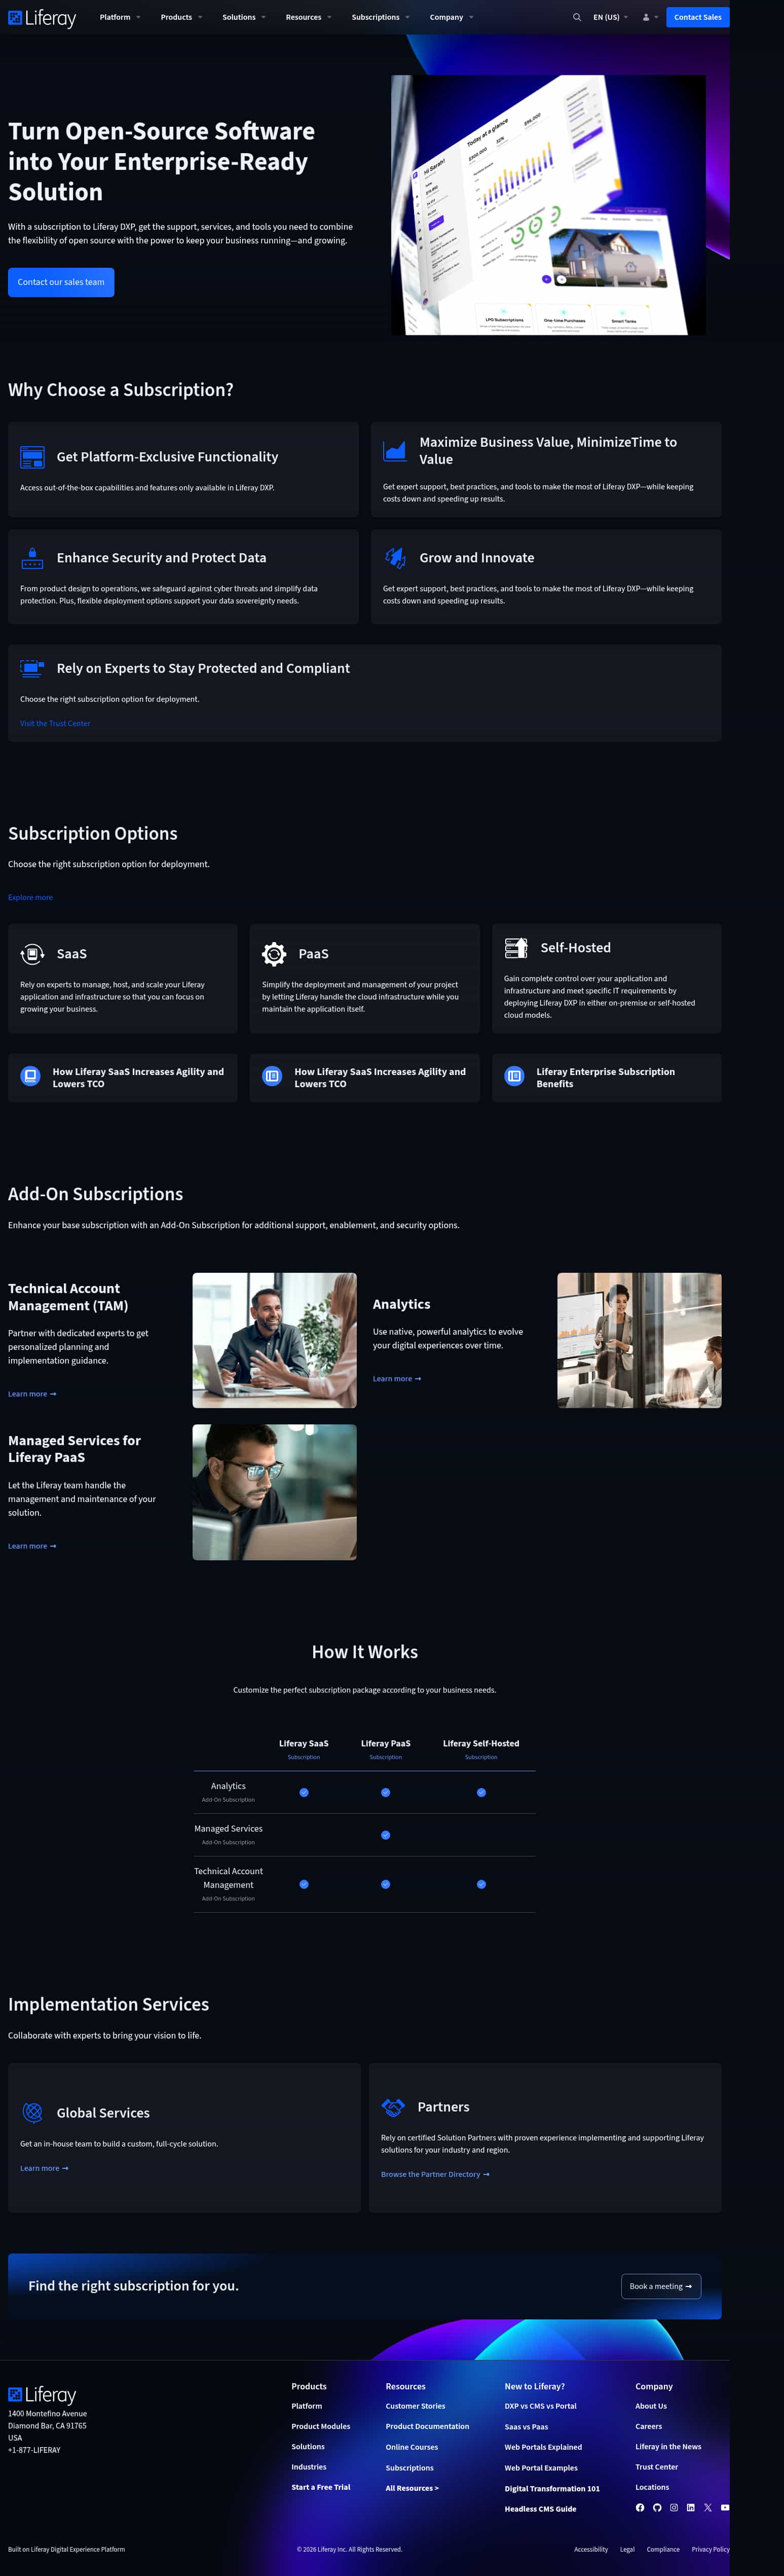Viewport: 784px width, 2576px height.
Task: Open the Liferay Enterprise Subscription Benefits resource
Action: click(606, 1077)
